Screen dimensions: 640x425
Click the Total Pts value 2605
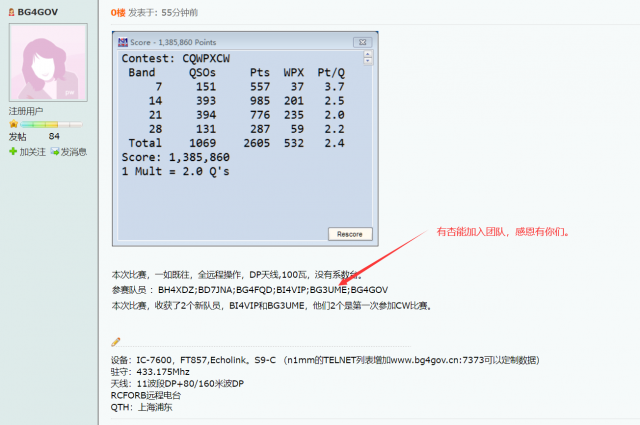pos(257,143)
